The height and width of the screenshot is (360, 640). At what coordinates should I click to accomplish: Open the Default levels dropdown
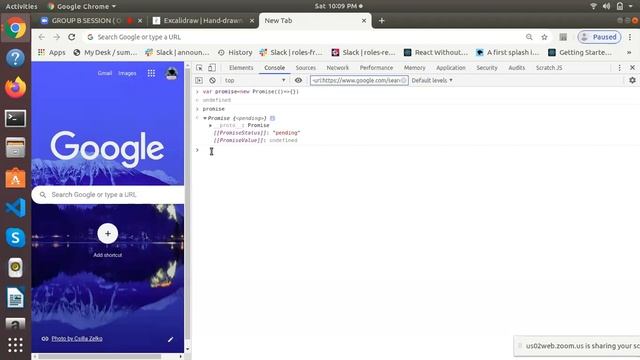pos(432,80)
